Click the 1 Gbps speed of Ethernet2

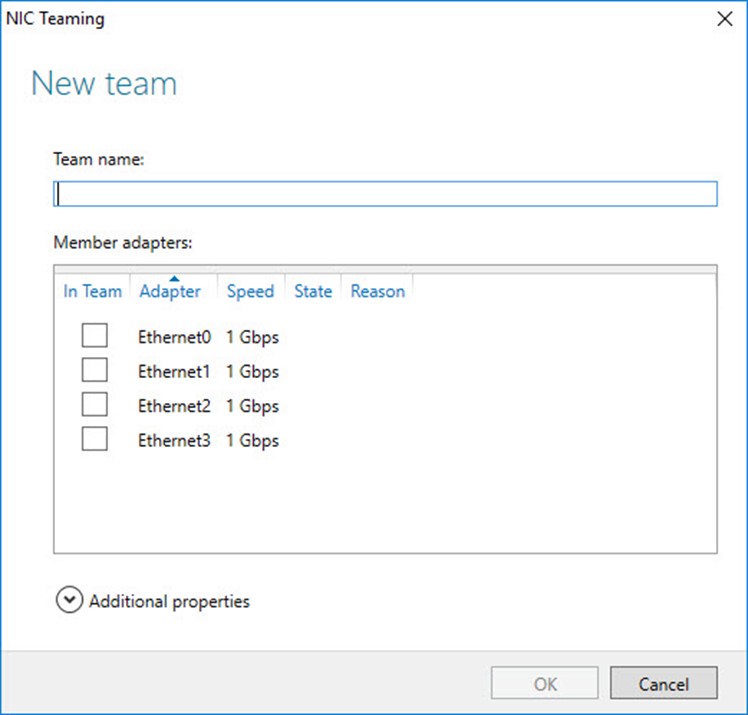coord(252,406)
